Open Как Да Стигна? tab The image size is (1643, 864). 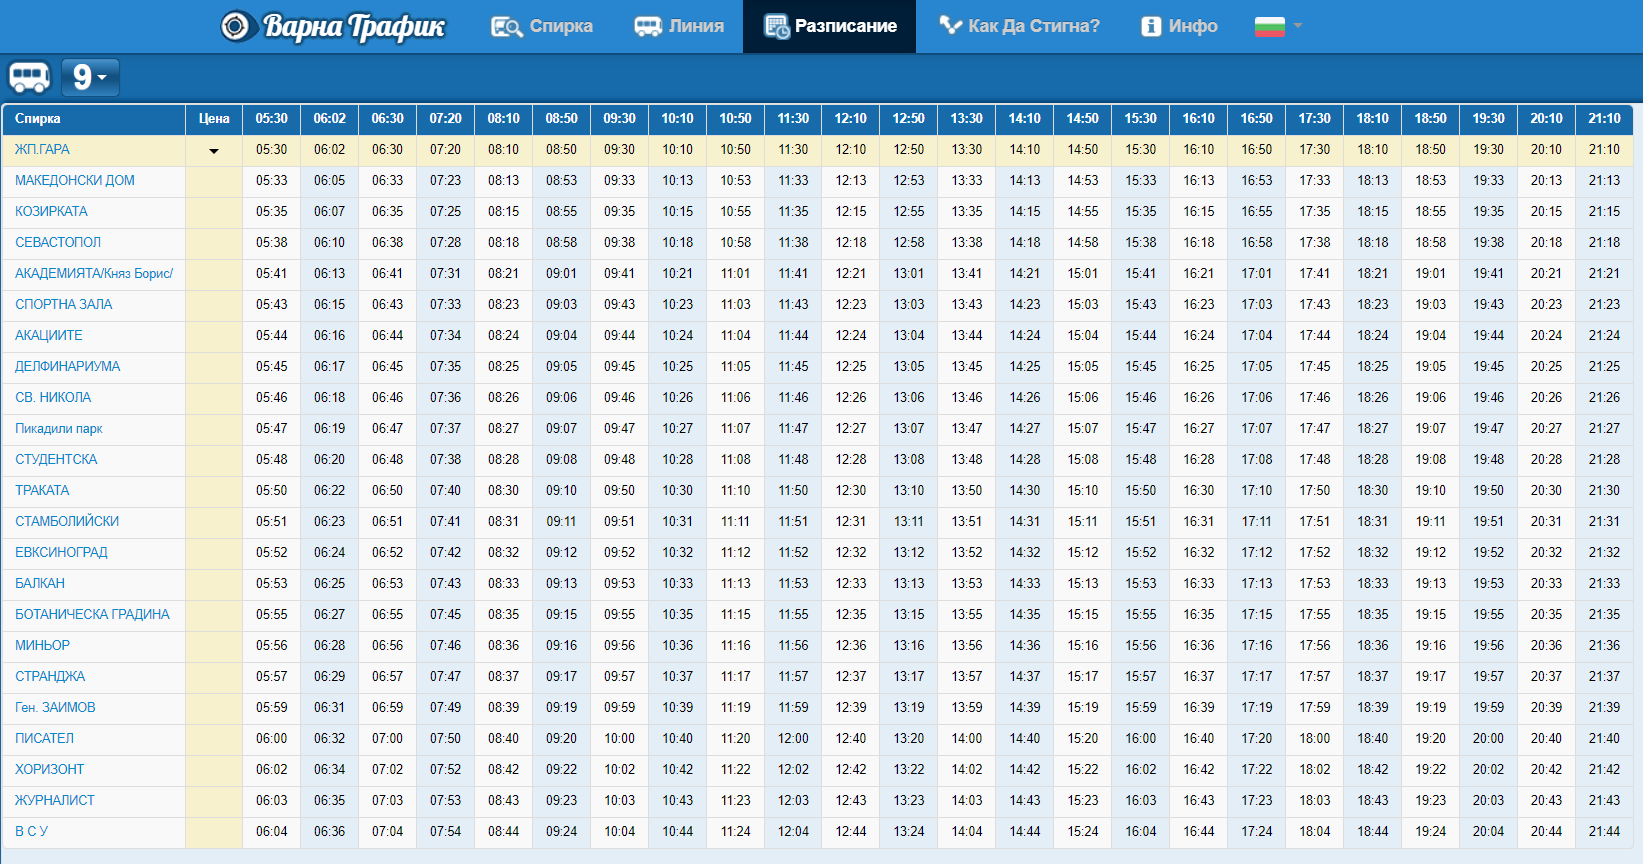coord(1019,26)
